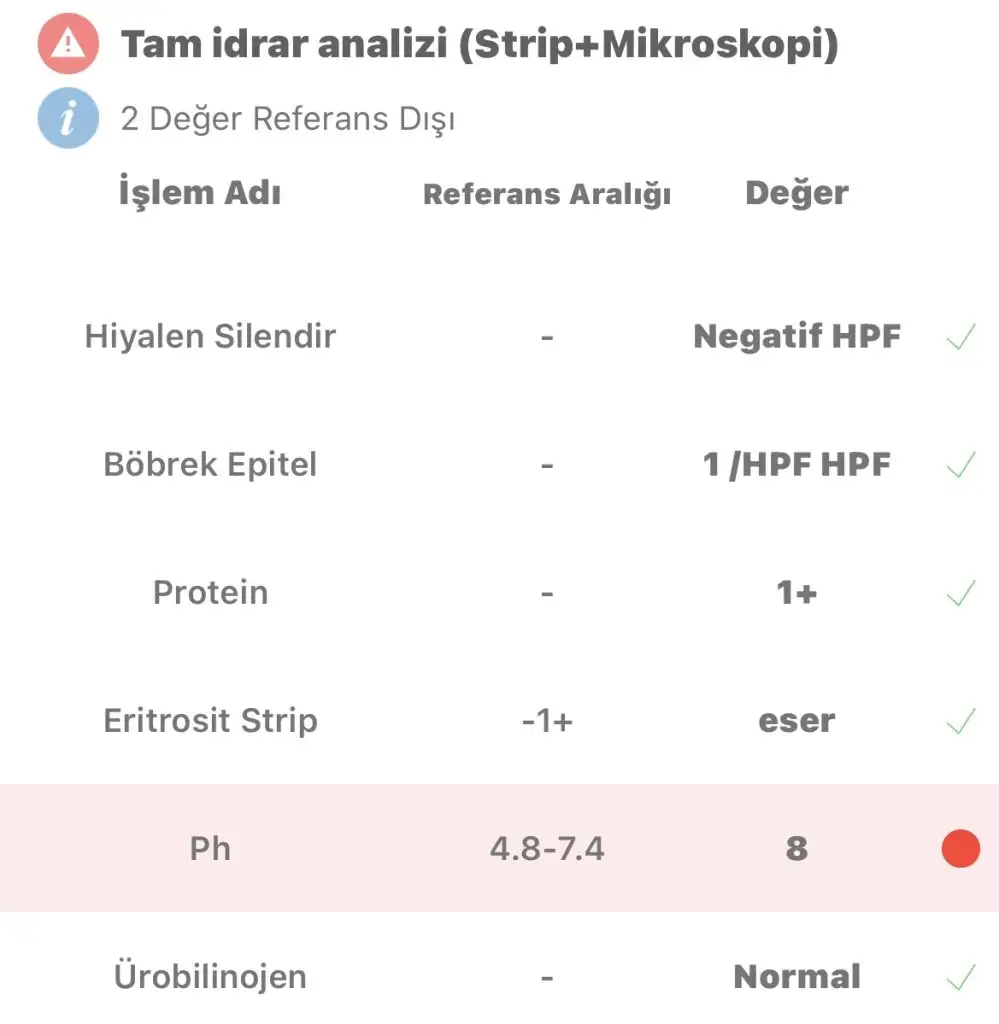The height and width of the screenshot is (1024, 999).
Task: Select the Ph reference range 4.8-7.4
Action: tap(547, 849)
